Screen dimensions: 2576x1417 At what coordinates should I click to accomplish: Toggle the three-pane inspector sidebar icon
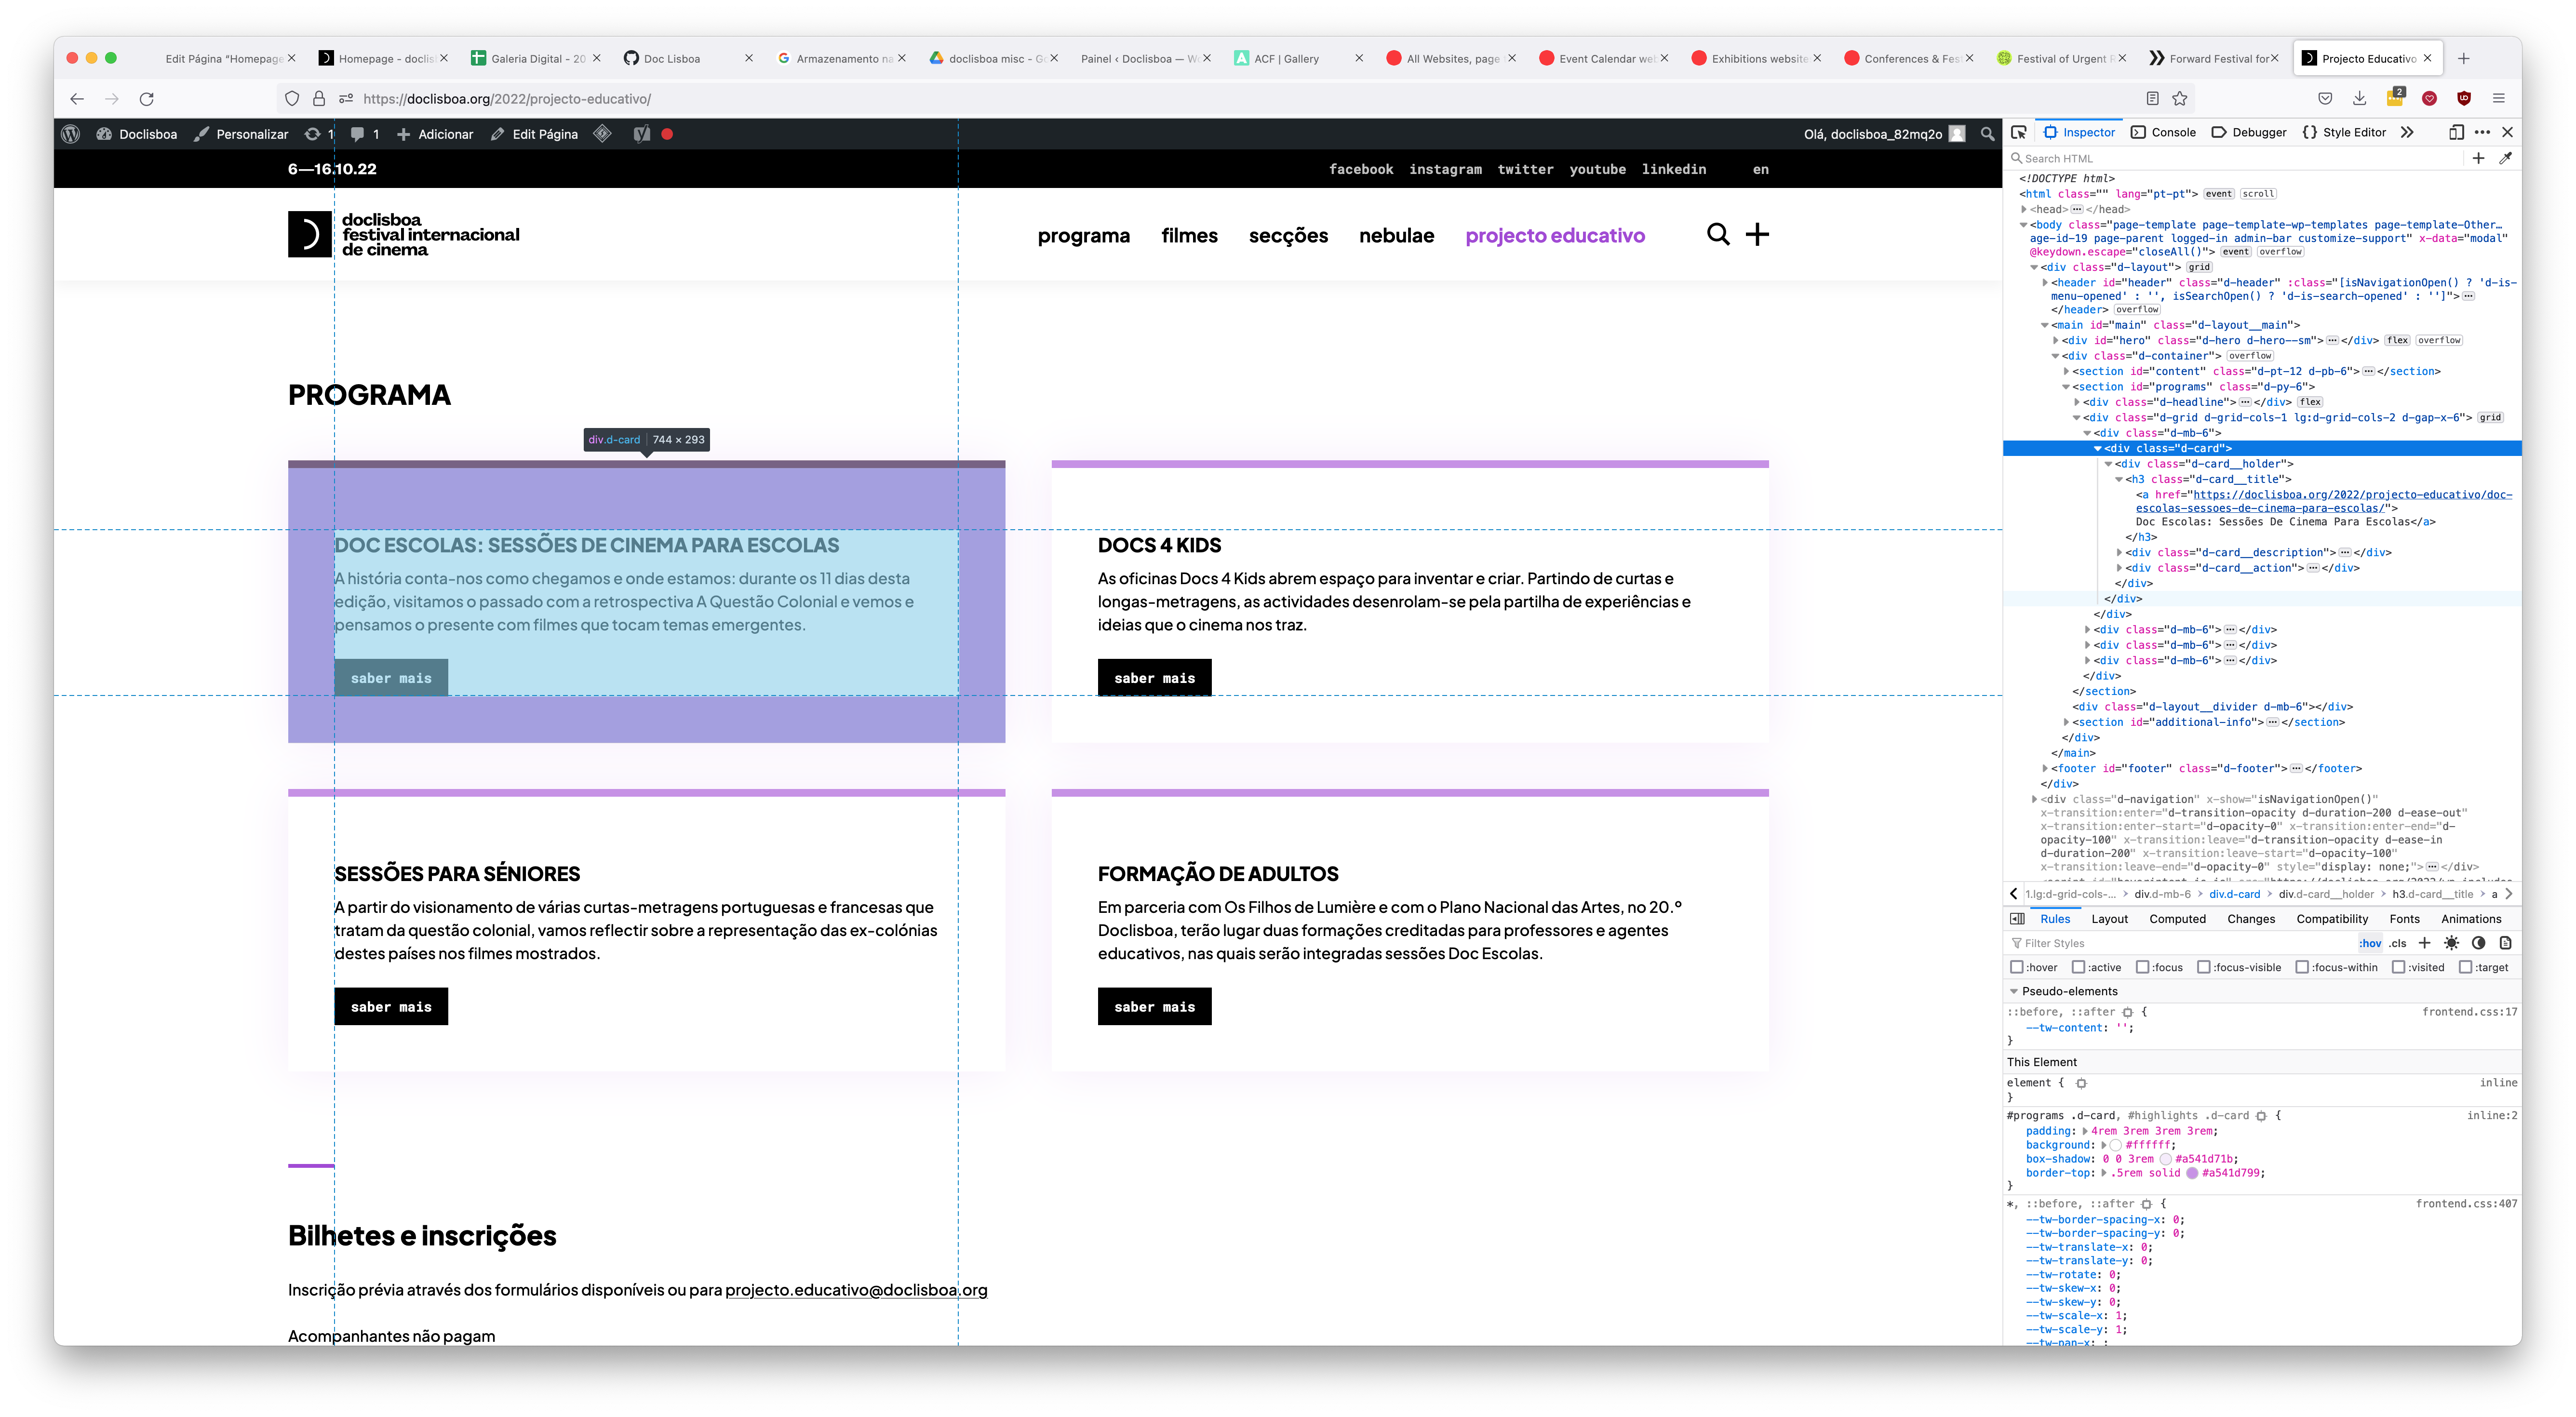tap(2017, 919)
